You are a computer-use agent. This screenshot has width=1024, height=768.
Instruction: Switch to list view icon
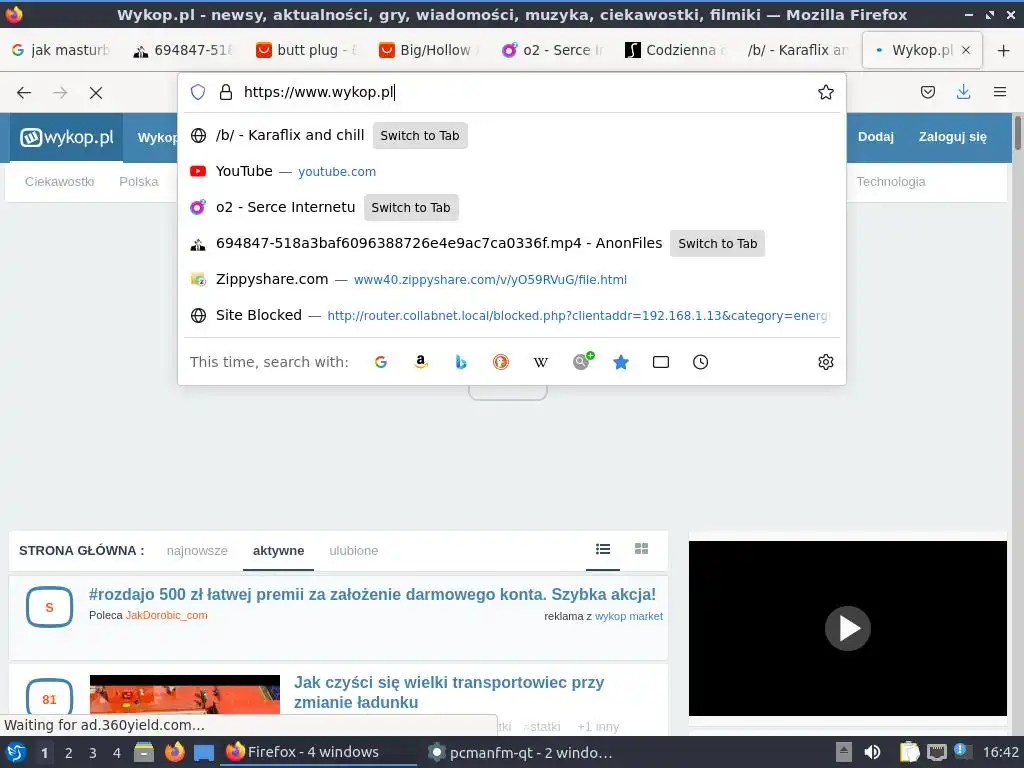point(603,549)
